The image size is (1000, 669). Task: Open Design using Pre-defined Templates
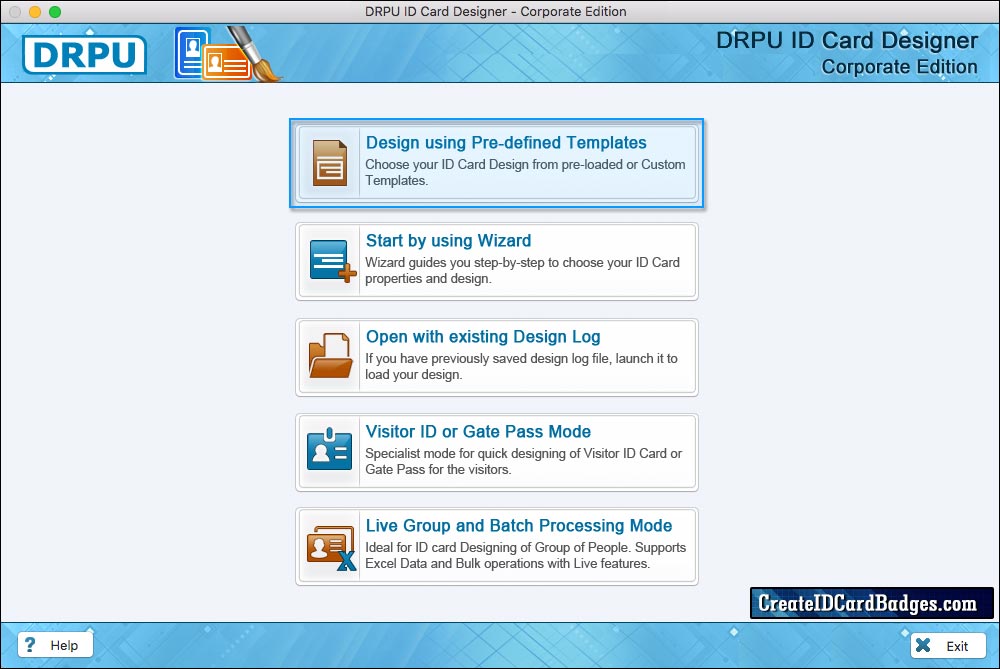(497, 163)
